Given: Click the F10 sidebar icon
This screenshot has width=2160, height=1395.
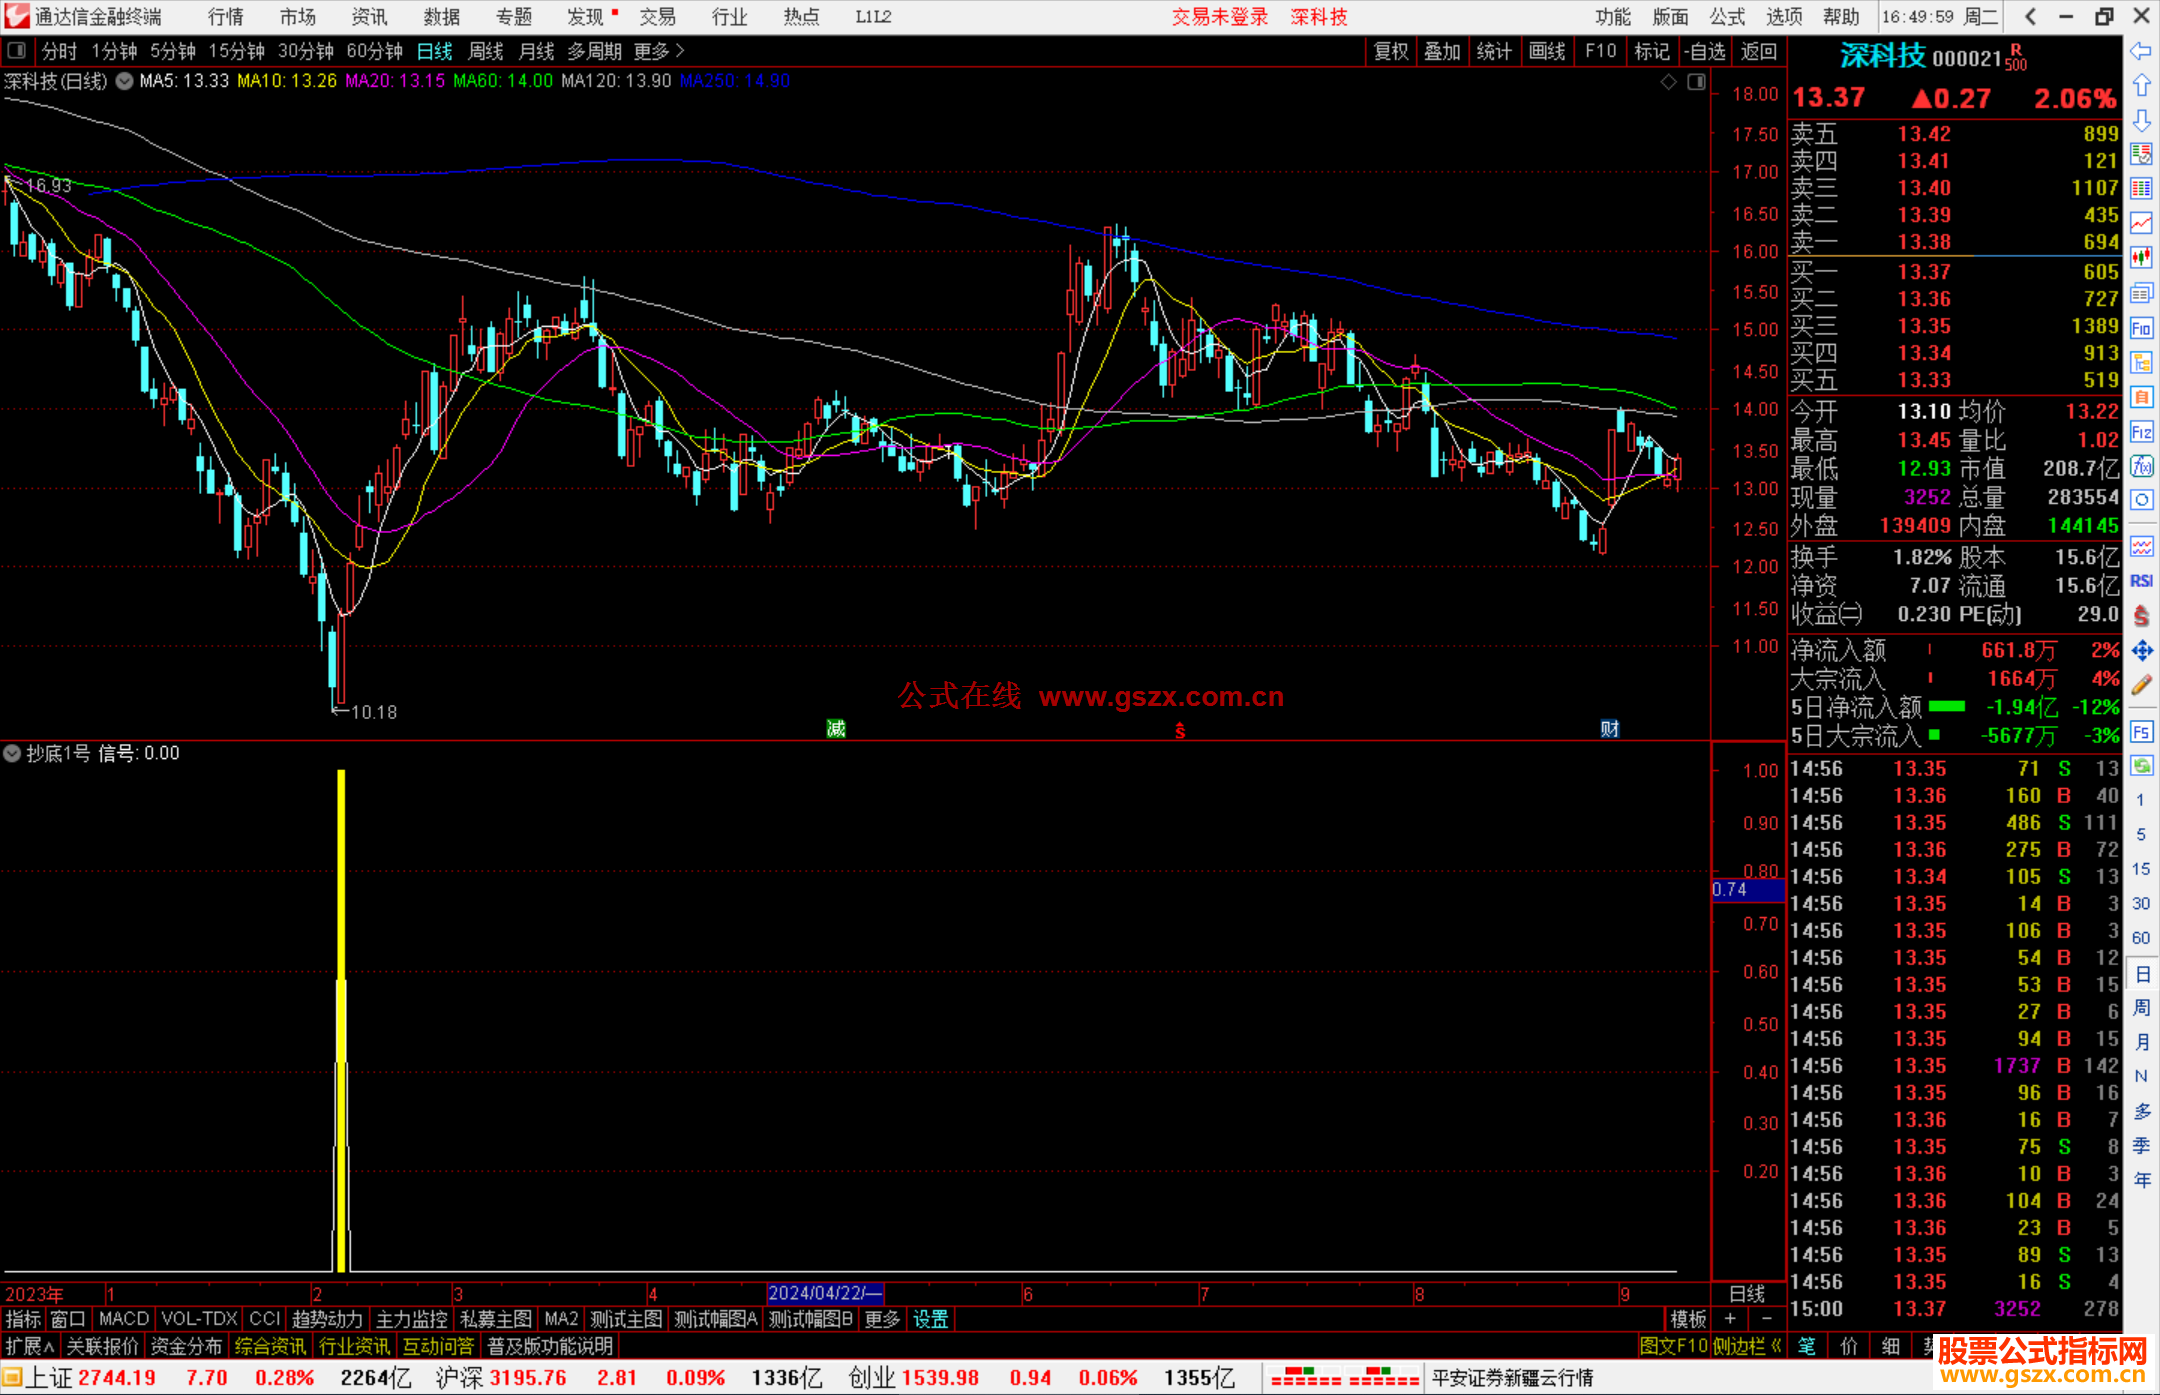Looking at the screenshot, I should pyautogui.click(x=2141, y=328).
